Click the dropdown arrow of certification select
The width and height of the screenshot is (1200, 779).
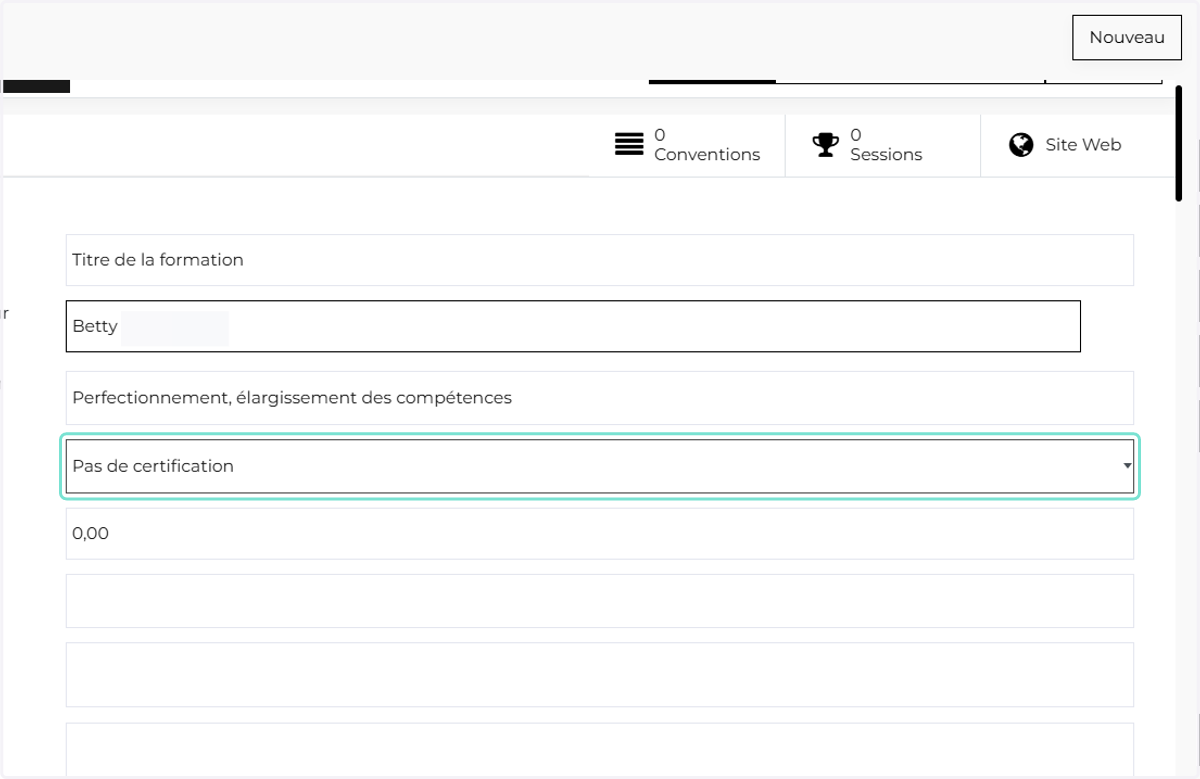click(x=1127, y=466)
